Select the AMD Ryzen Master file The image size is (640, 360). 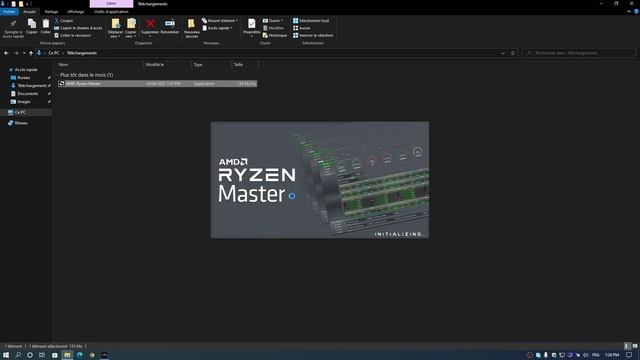click(158, 83)
